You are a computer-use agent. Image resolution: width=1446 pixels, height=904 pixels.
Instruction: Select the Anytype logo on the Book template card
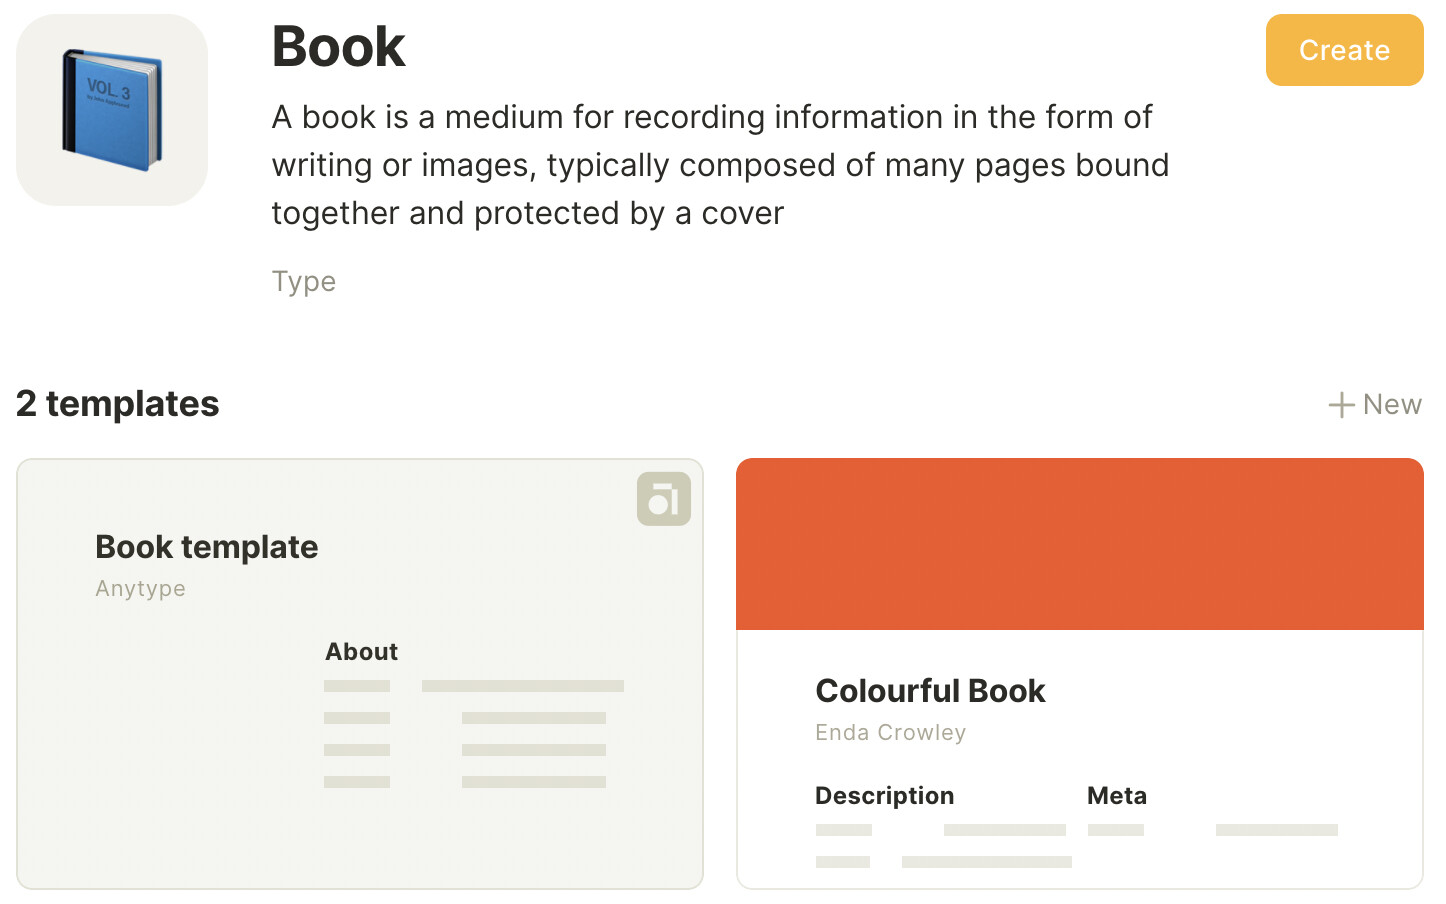(663, 498)
